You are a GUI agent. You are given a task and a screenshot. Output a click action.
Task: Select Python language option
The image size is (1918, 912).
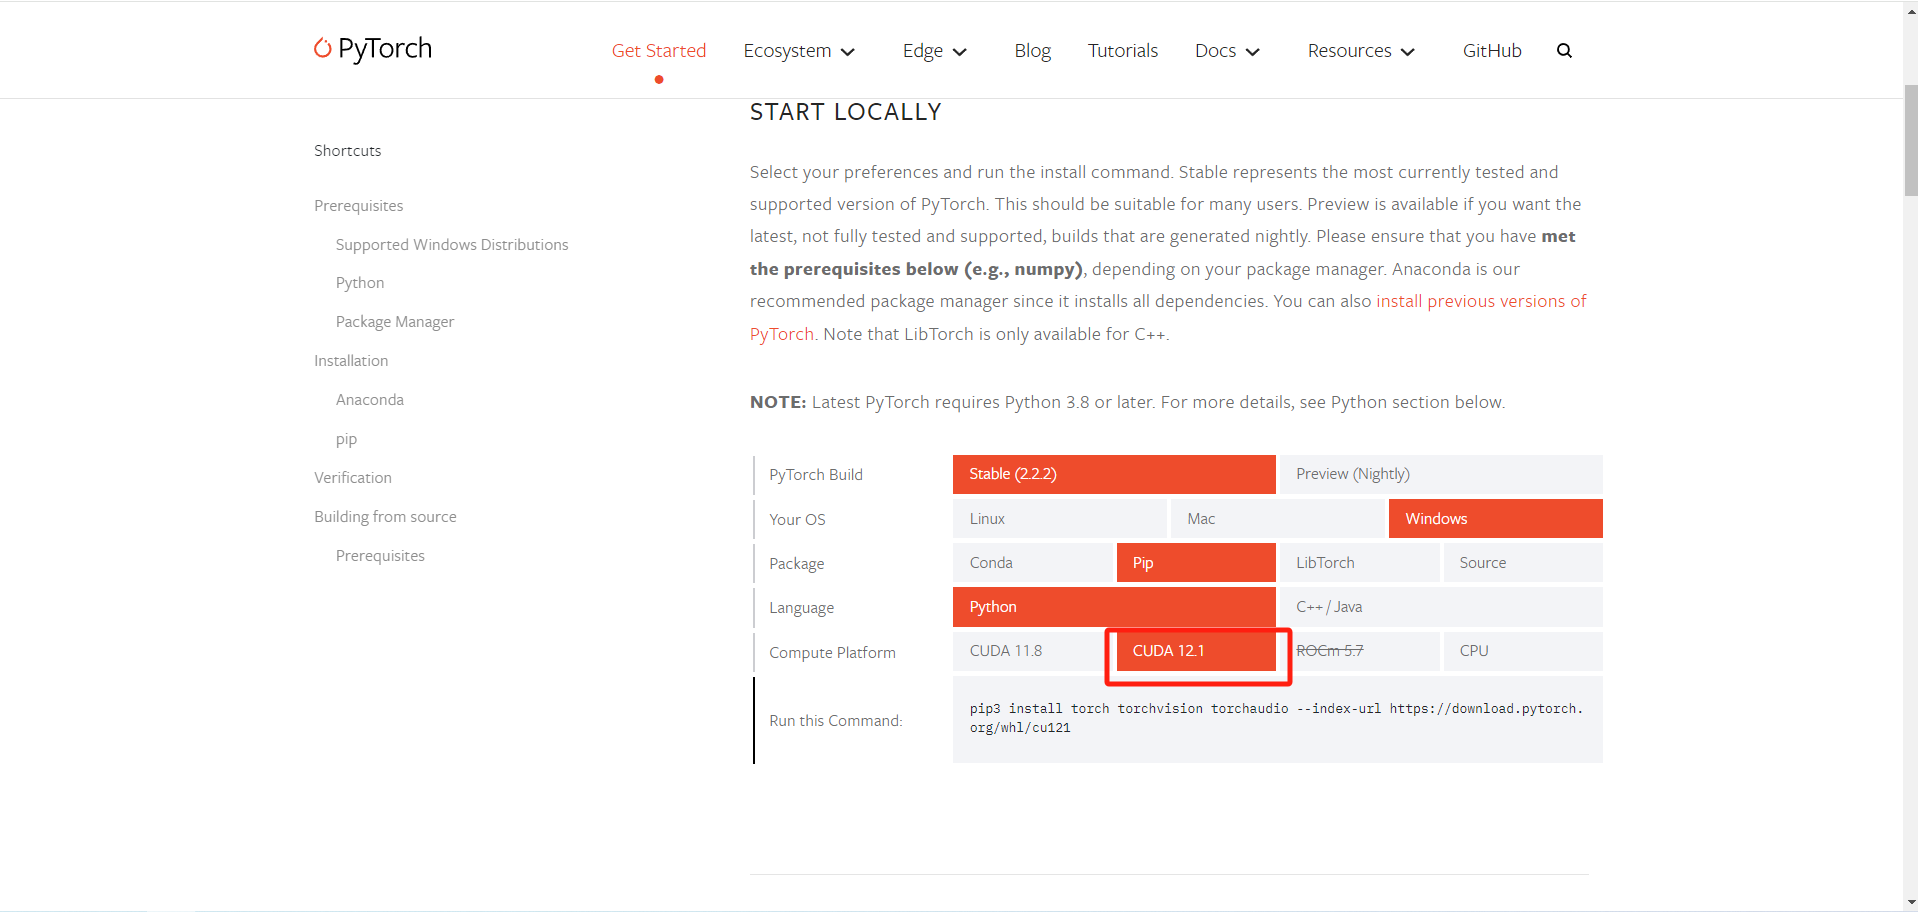[x=1114, y=606]
